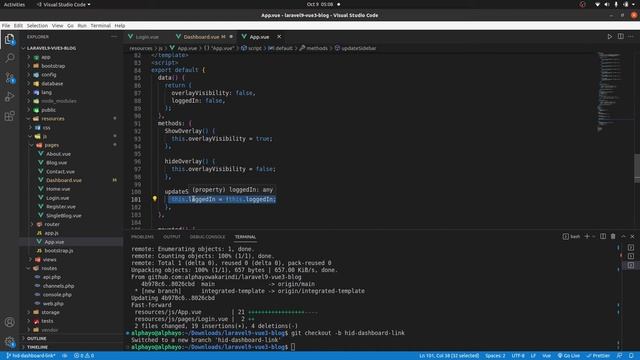Image resolution: width=640 pixels, height=360 pixels.
Task: Collapse the resources folder
Action: coord(53,119)
